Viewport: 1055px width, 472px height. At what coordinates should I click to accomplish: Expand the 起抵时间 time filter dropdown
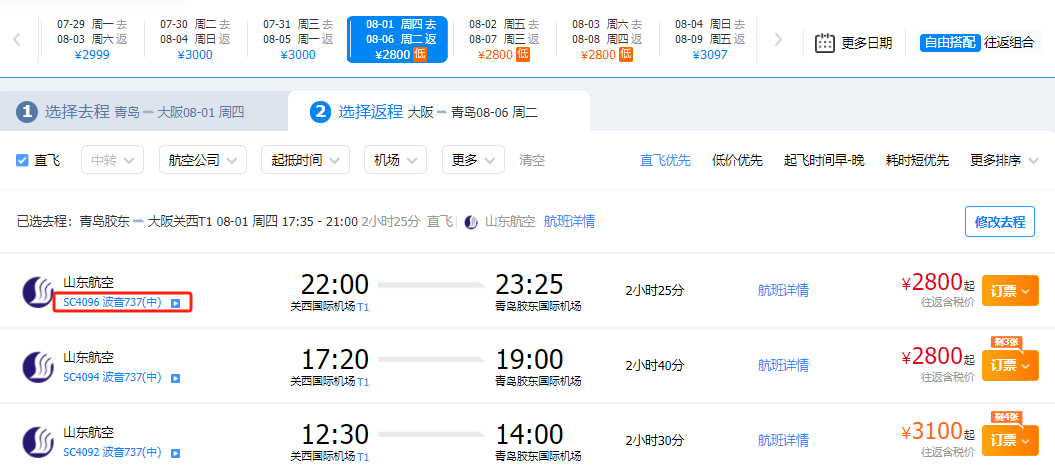pyautogui.click(x=305, y=160)
